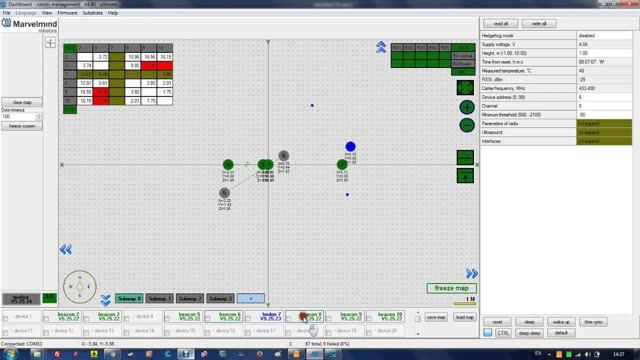Click the clear map button

coord(22,102)
